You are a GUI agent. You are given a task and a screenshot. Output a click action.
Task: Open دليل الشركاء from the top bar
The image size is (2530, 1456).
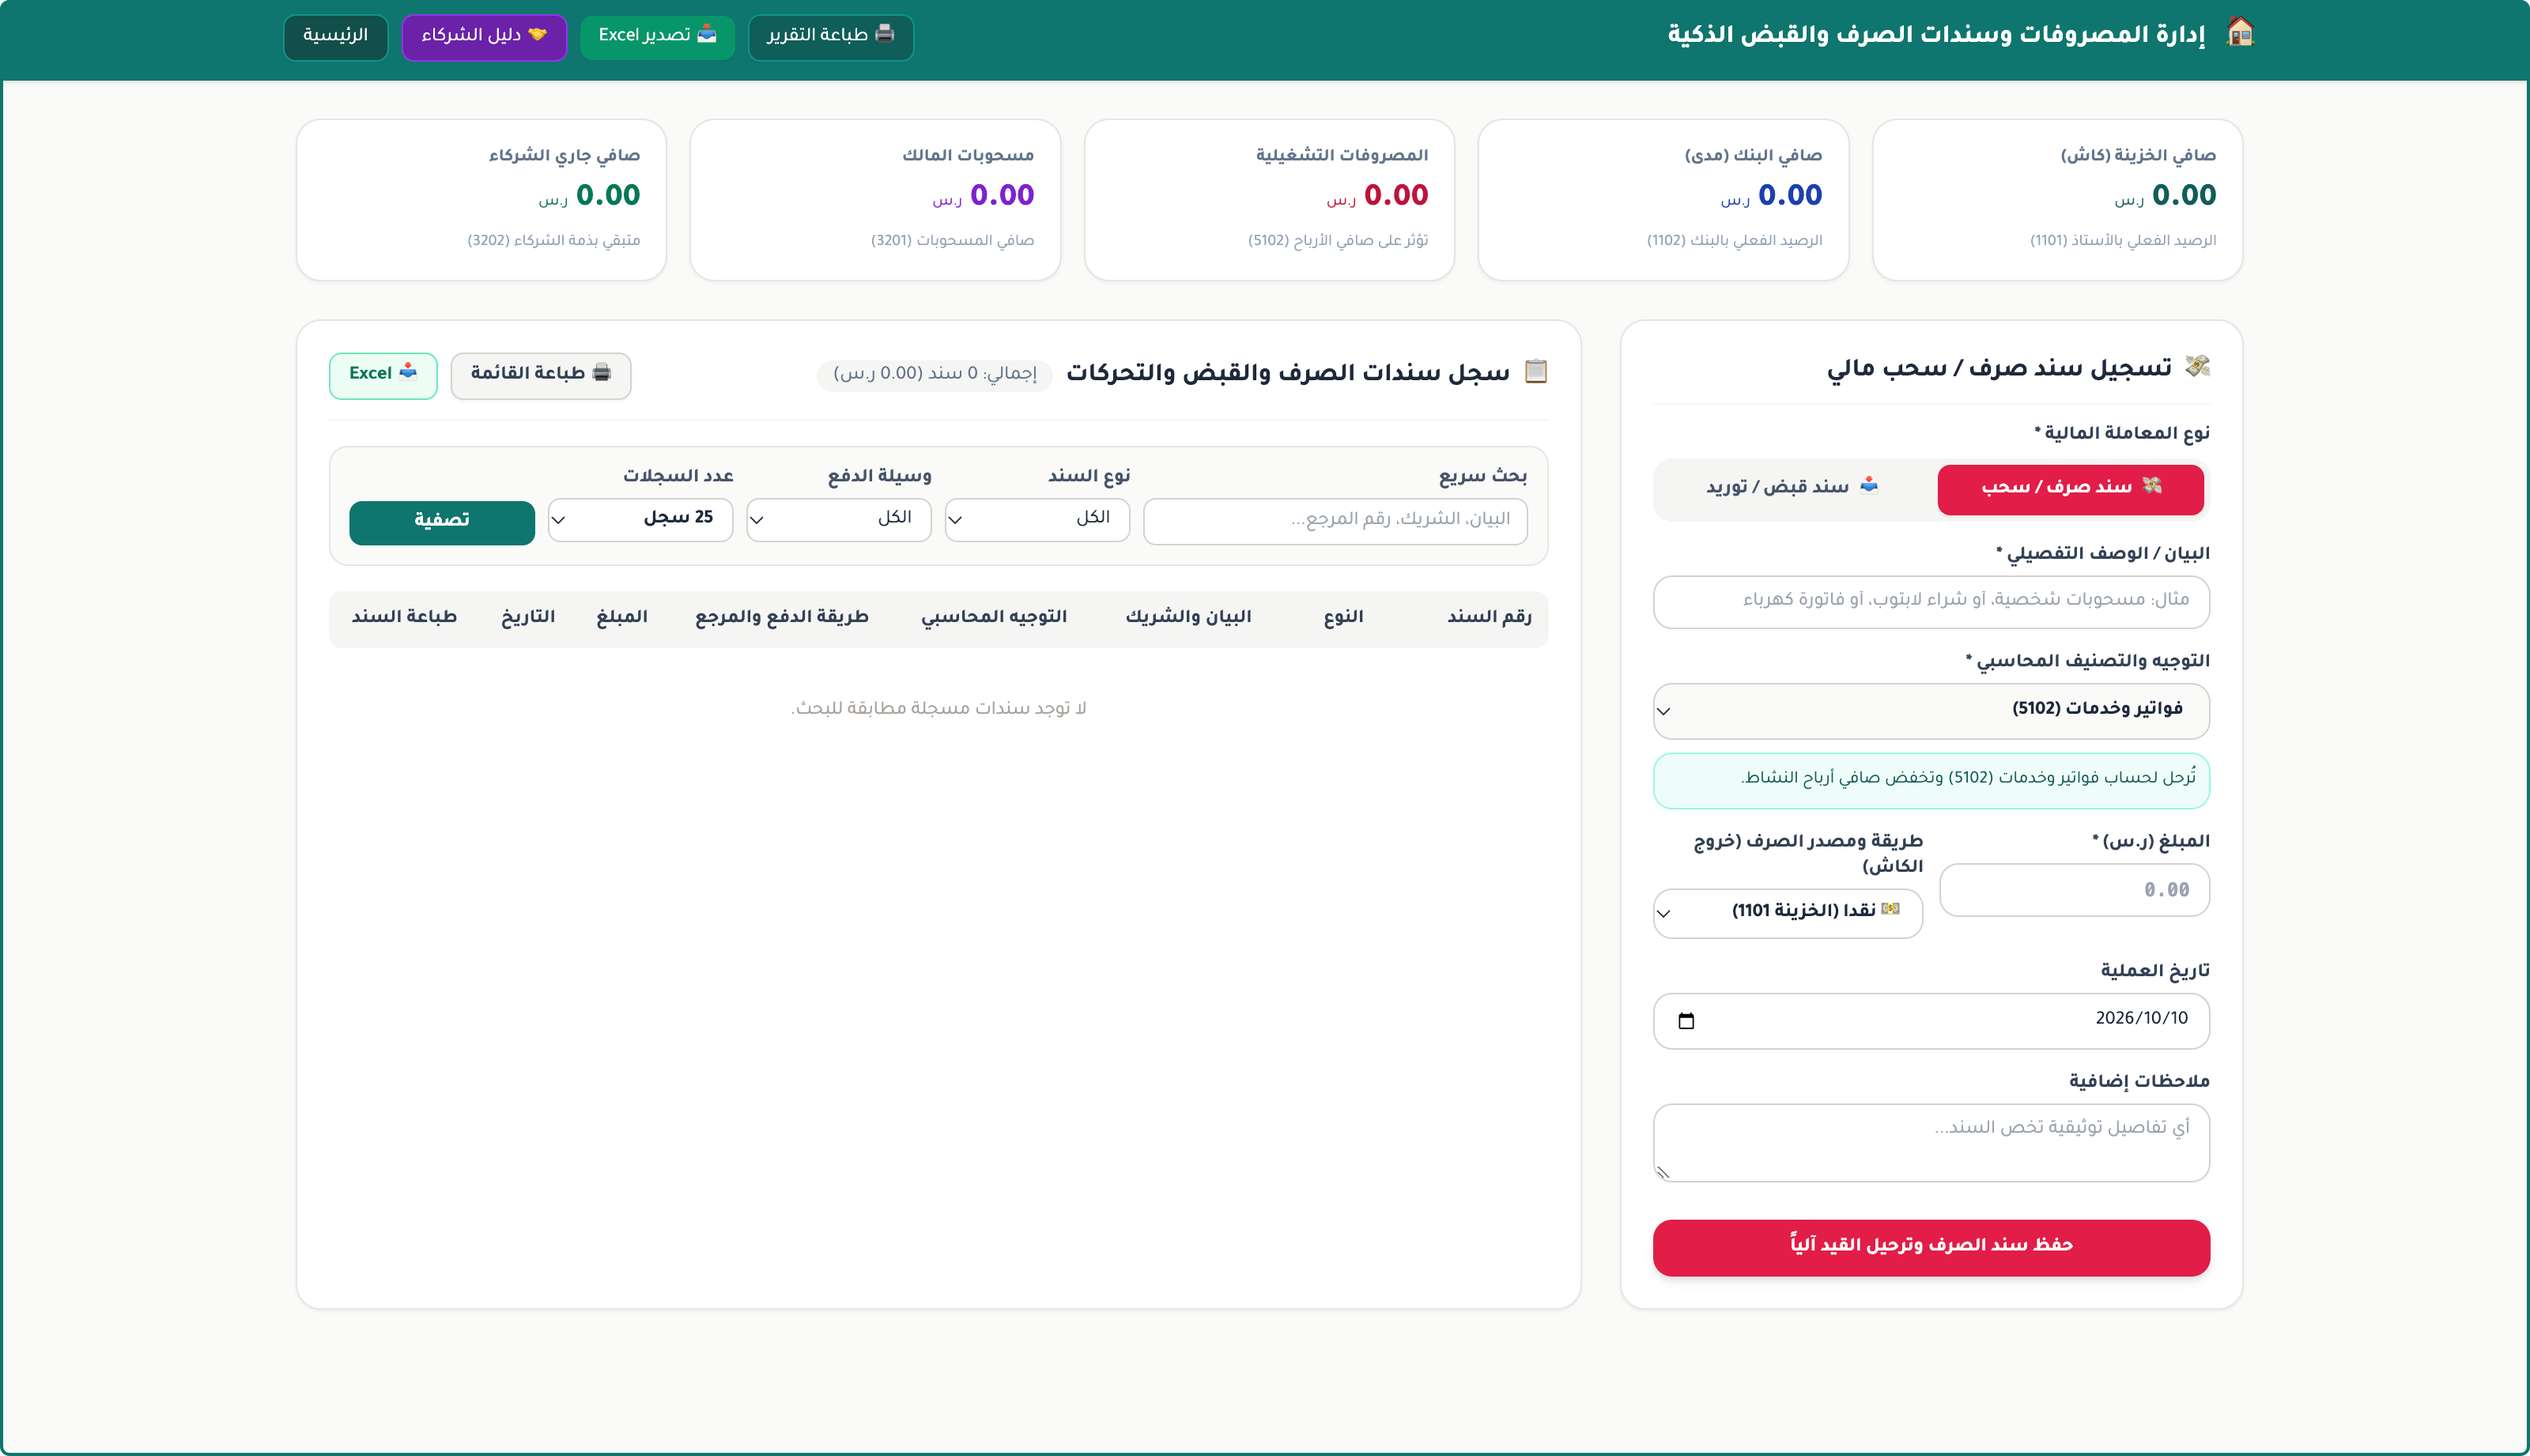tap(484, 37)
